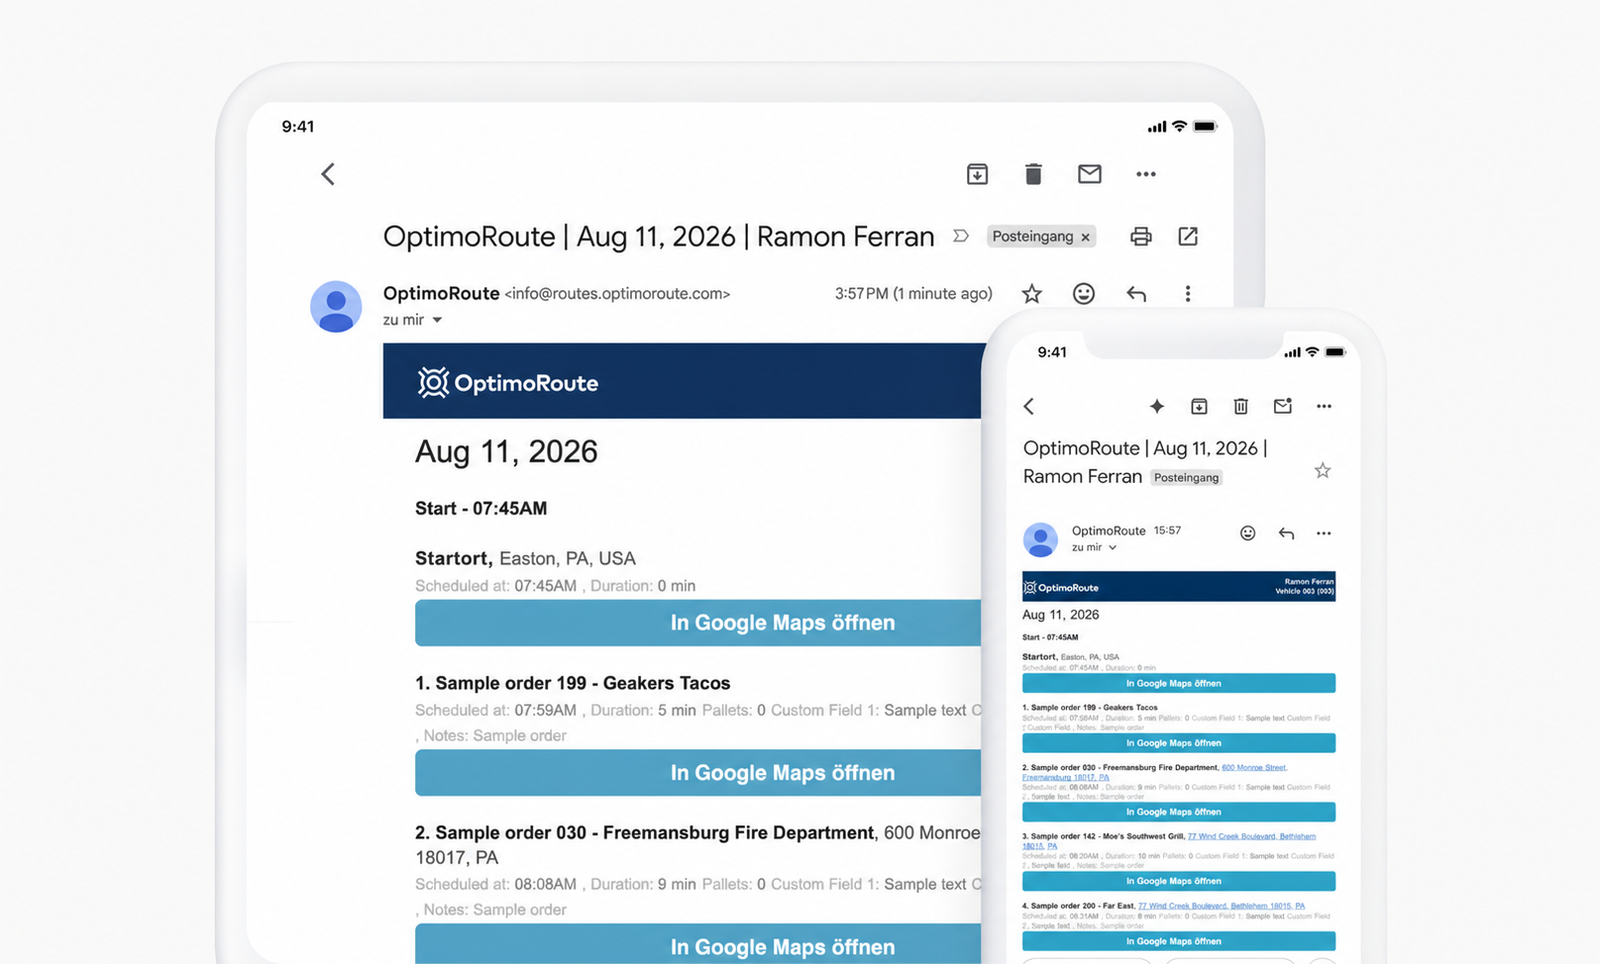Open Freemansburg Fire Department Maps button on phone
The height and width of the screenshot is (964, 1600).
(1179, 812)
